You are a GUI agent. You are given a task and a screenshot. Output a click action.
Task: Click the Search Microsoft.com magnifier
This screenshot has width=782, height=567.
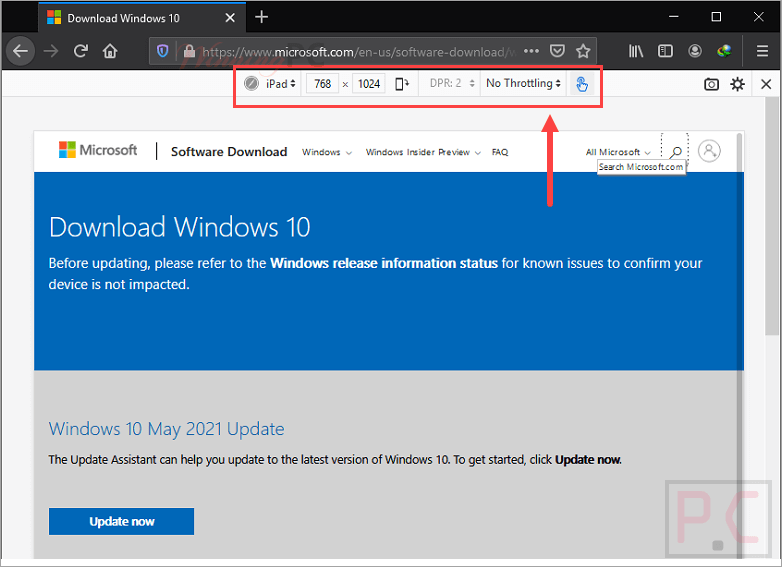[675, 151]
